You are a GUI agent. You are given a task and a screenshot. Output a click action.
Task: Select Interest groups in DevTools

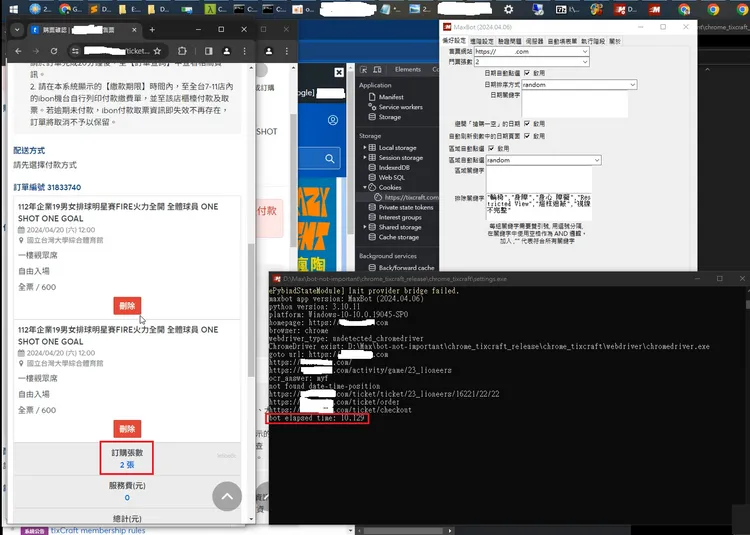(x=395, y=217)
